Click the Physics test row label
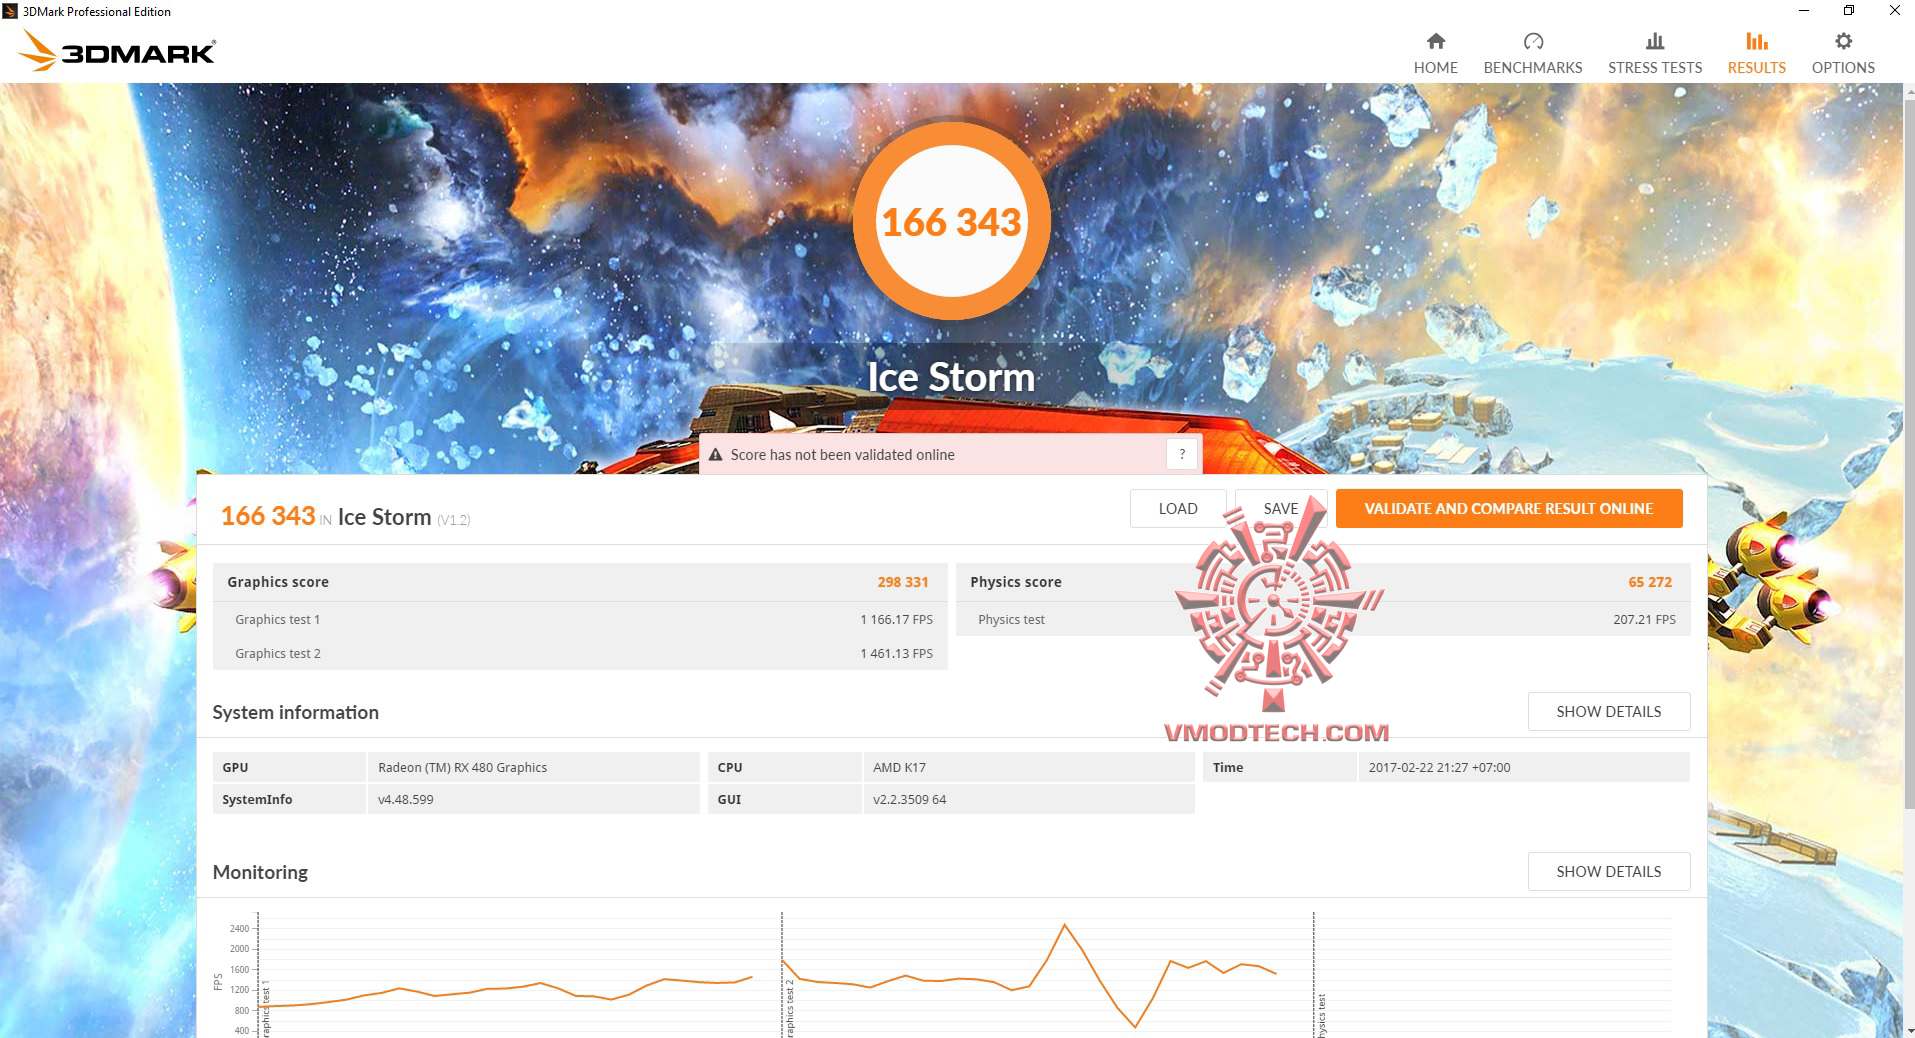The height and width of the screenshot is (1038, 1915). coord(1011,620)
